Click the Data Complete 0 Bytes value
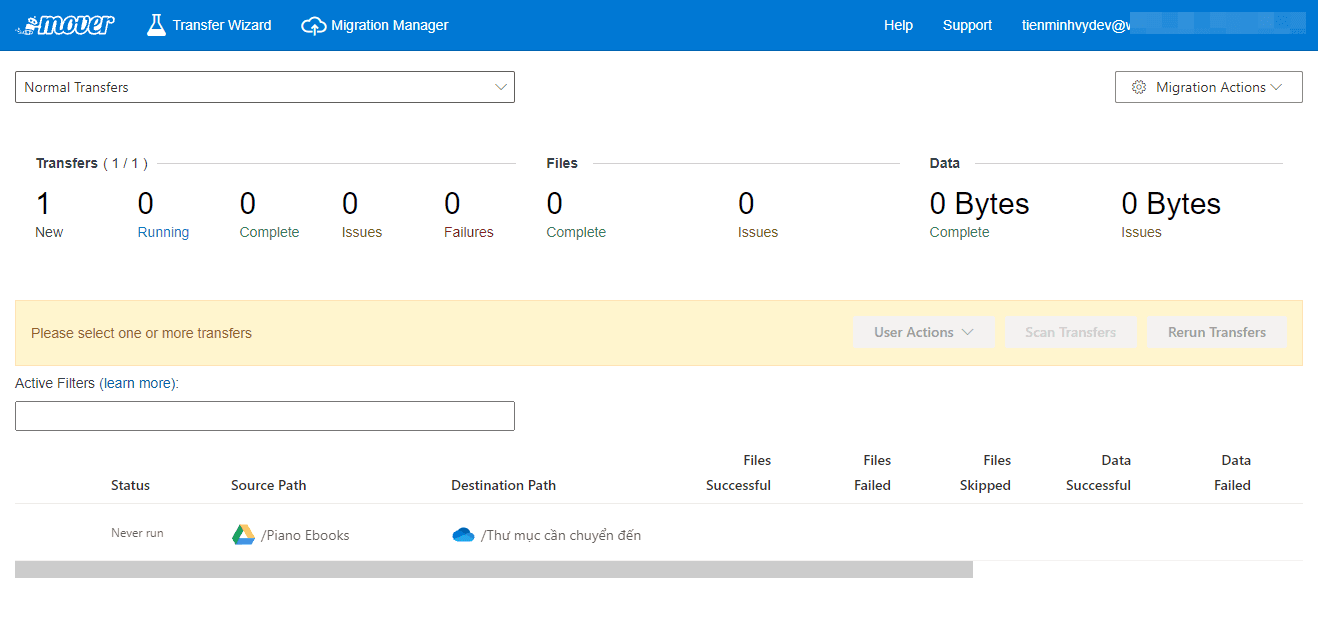The width and height of the screenshot is (1318, 628). pyautogui.click(x=979, y=204)
